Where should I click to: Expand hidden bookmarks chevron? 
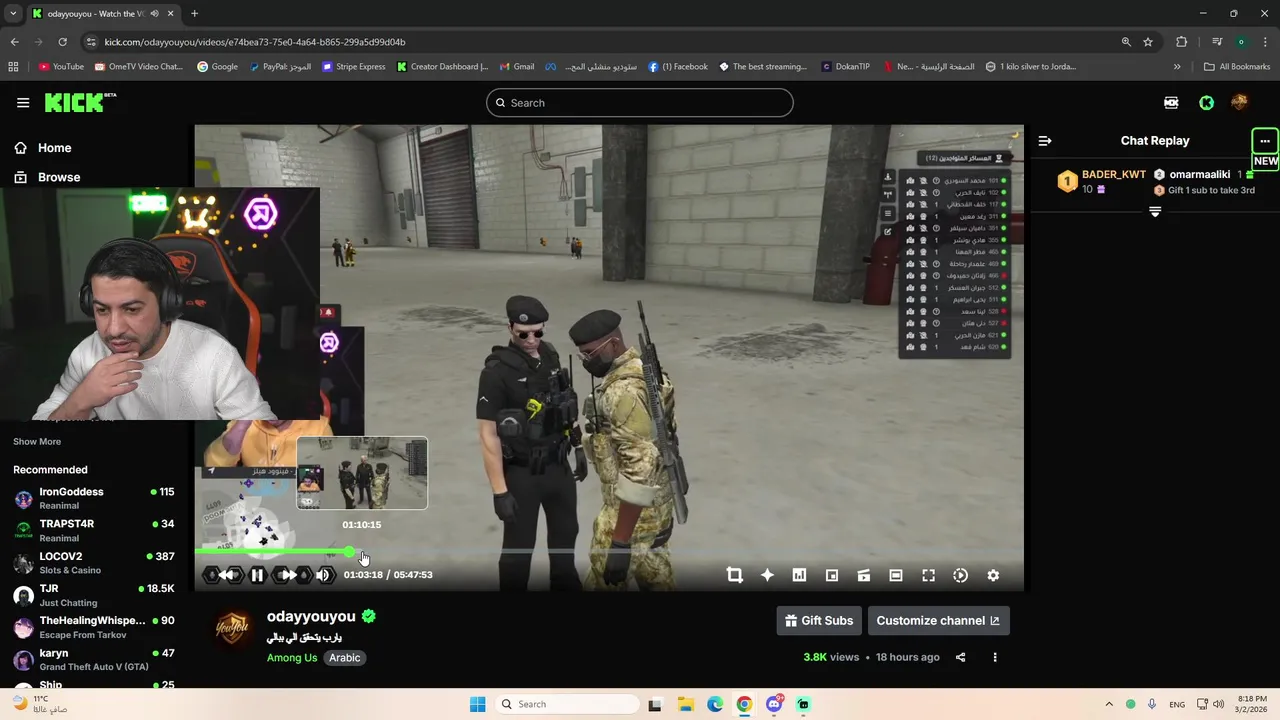pos(1177,67)
